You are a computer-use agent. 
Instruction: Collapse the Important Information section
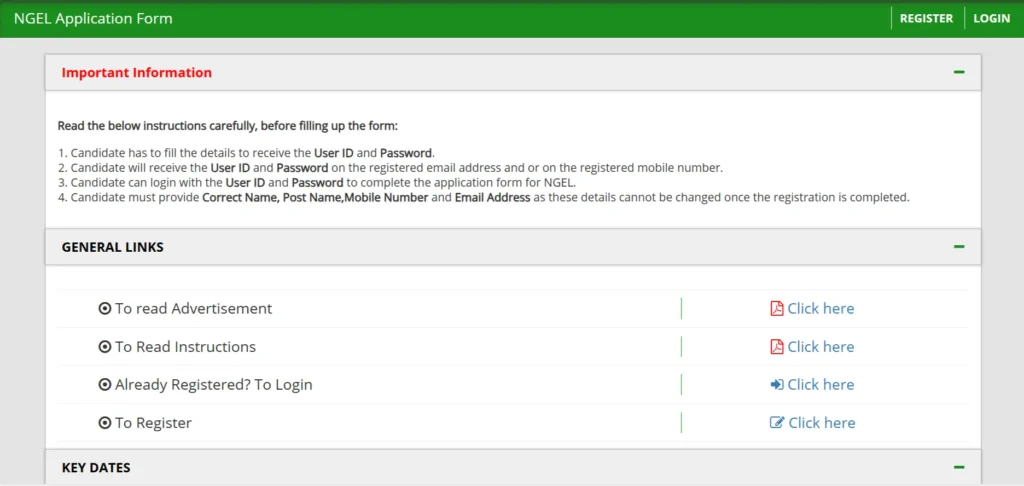pos(959,72)
